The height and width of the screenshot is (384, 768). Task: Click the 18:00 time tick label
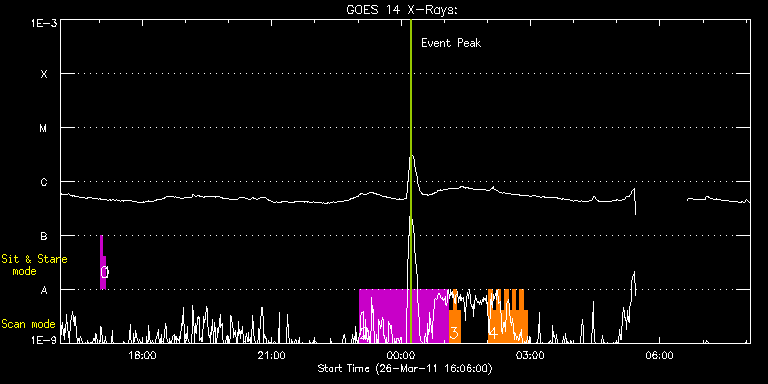(x=143, y=355)
